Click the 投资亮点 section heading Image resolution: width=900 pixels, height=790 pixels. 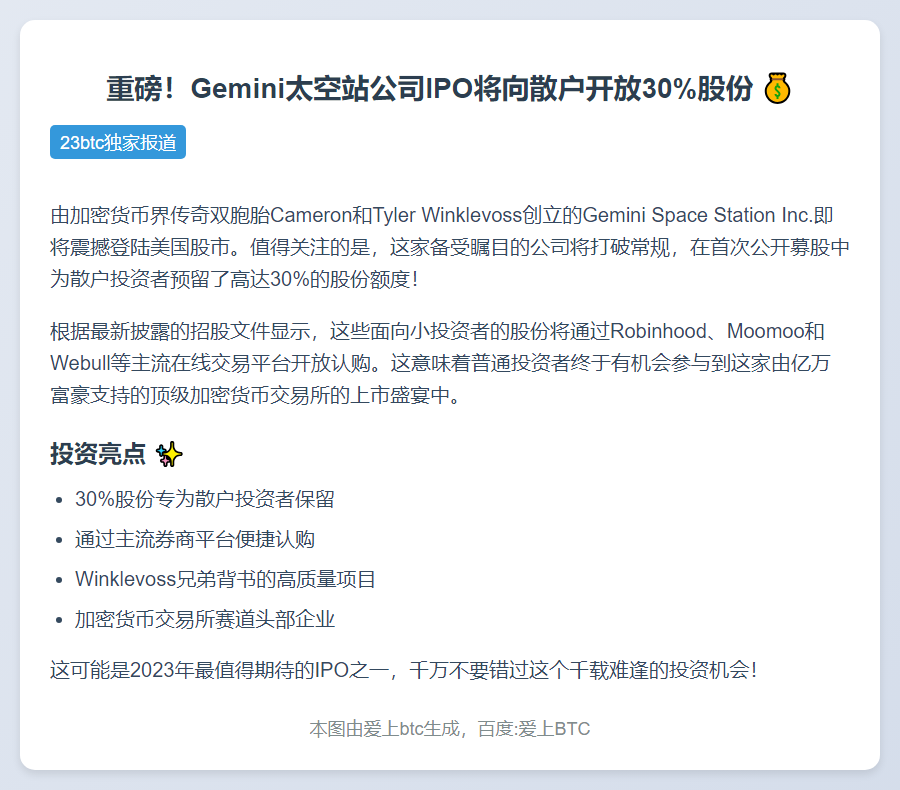click(98, 455)
